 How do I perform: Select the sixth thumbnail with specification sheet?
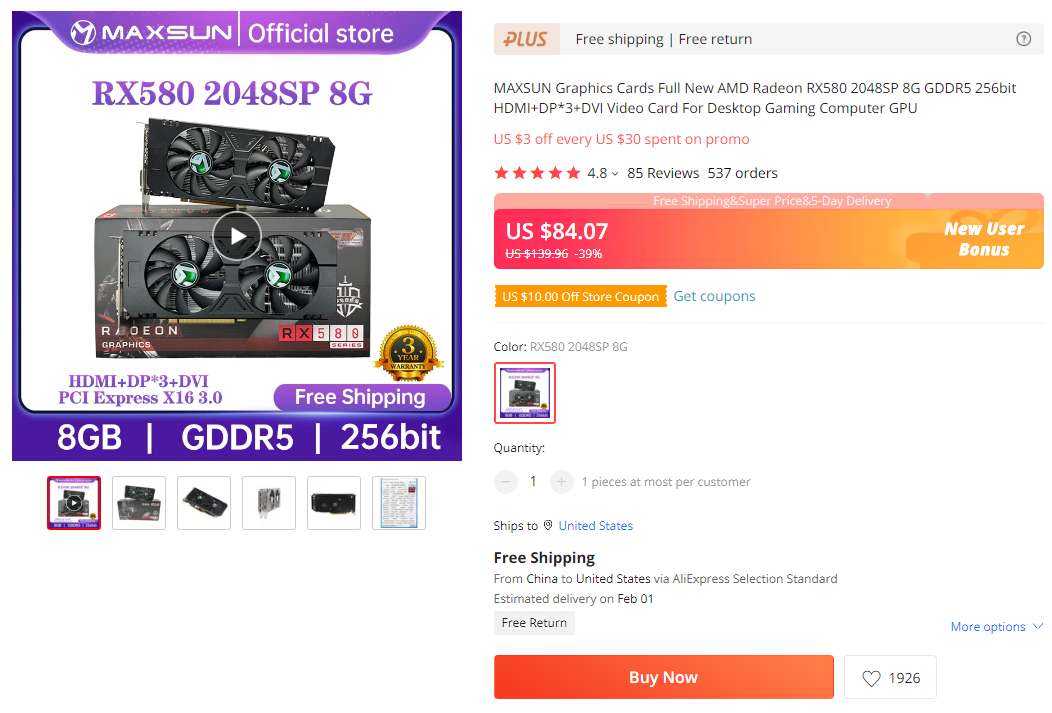click(399, 503)
